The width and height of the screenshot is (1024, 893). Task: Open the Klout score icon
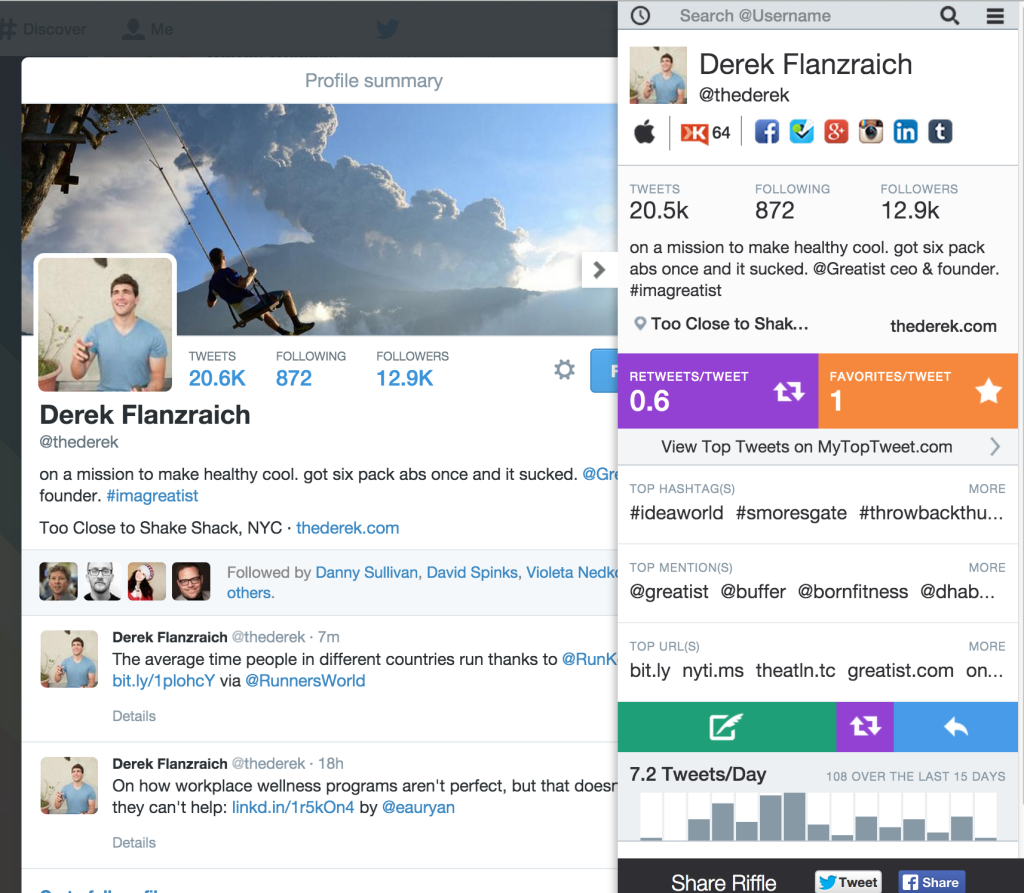(x=705, y=133)
